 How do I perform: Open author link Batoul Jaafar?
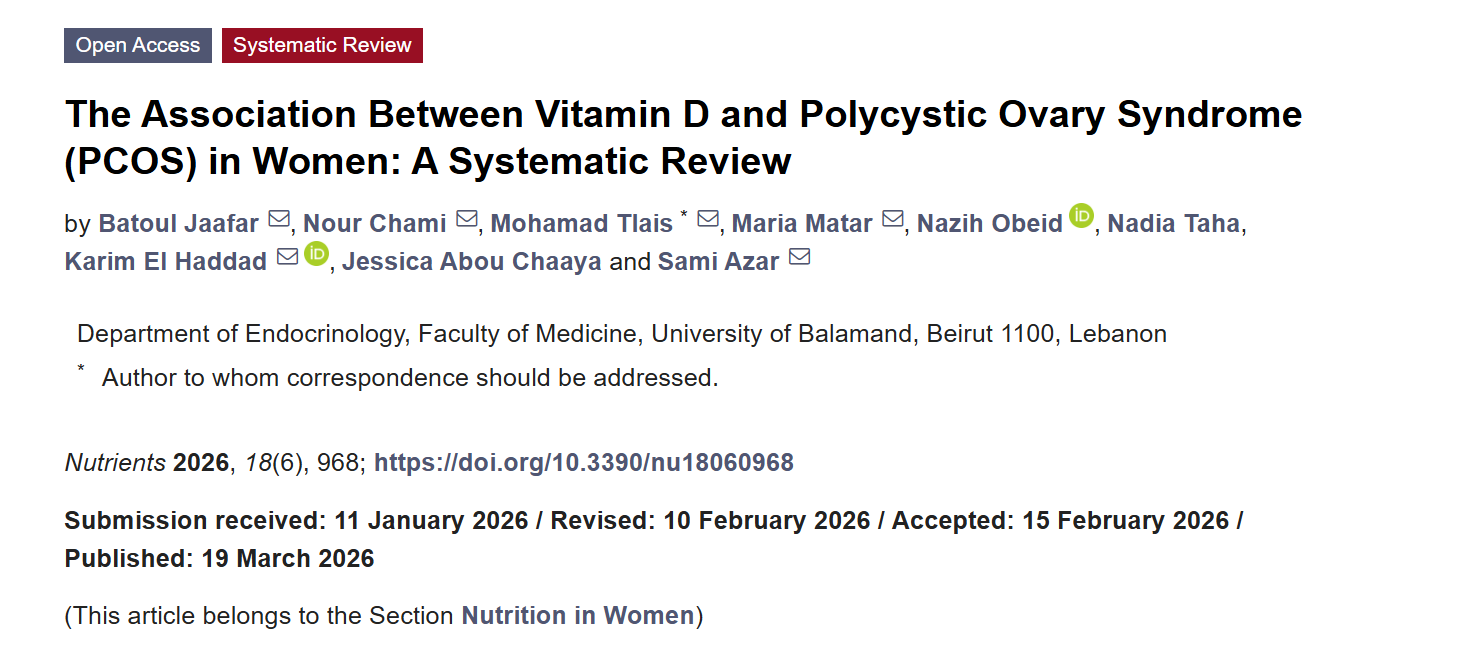(x=179, y=224)
